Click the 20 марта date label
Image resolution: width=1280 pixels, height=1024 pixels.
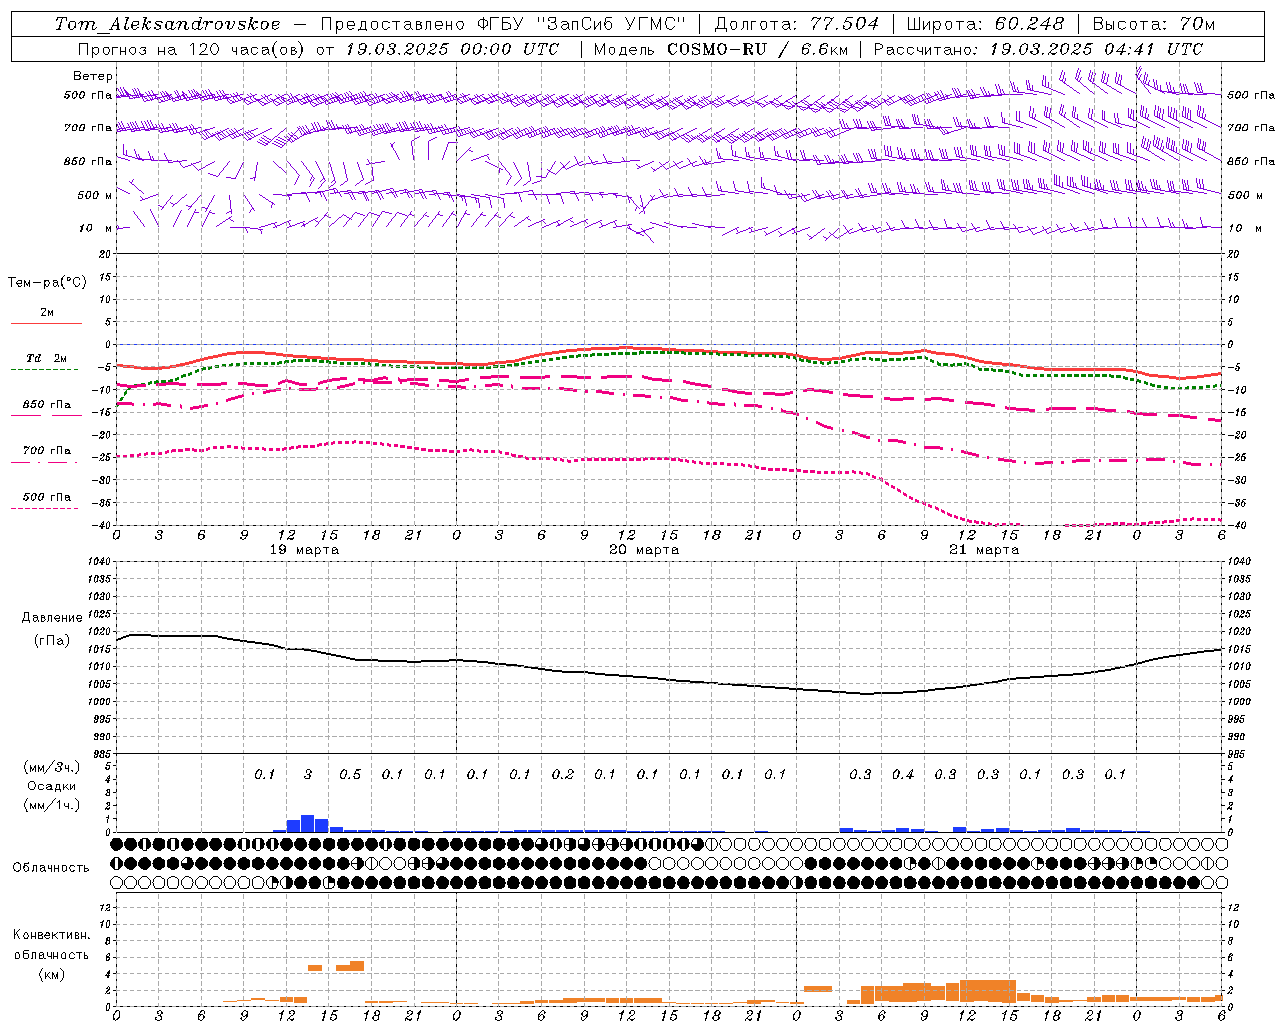pyautogui.click(x=644, y=550)
